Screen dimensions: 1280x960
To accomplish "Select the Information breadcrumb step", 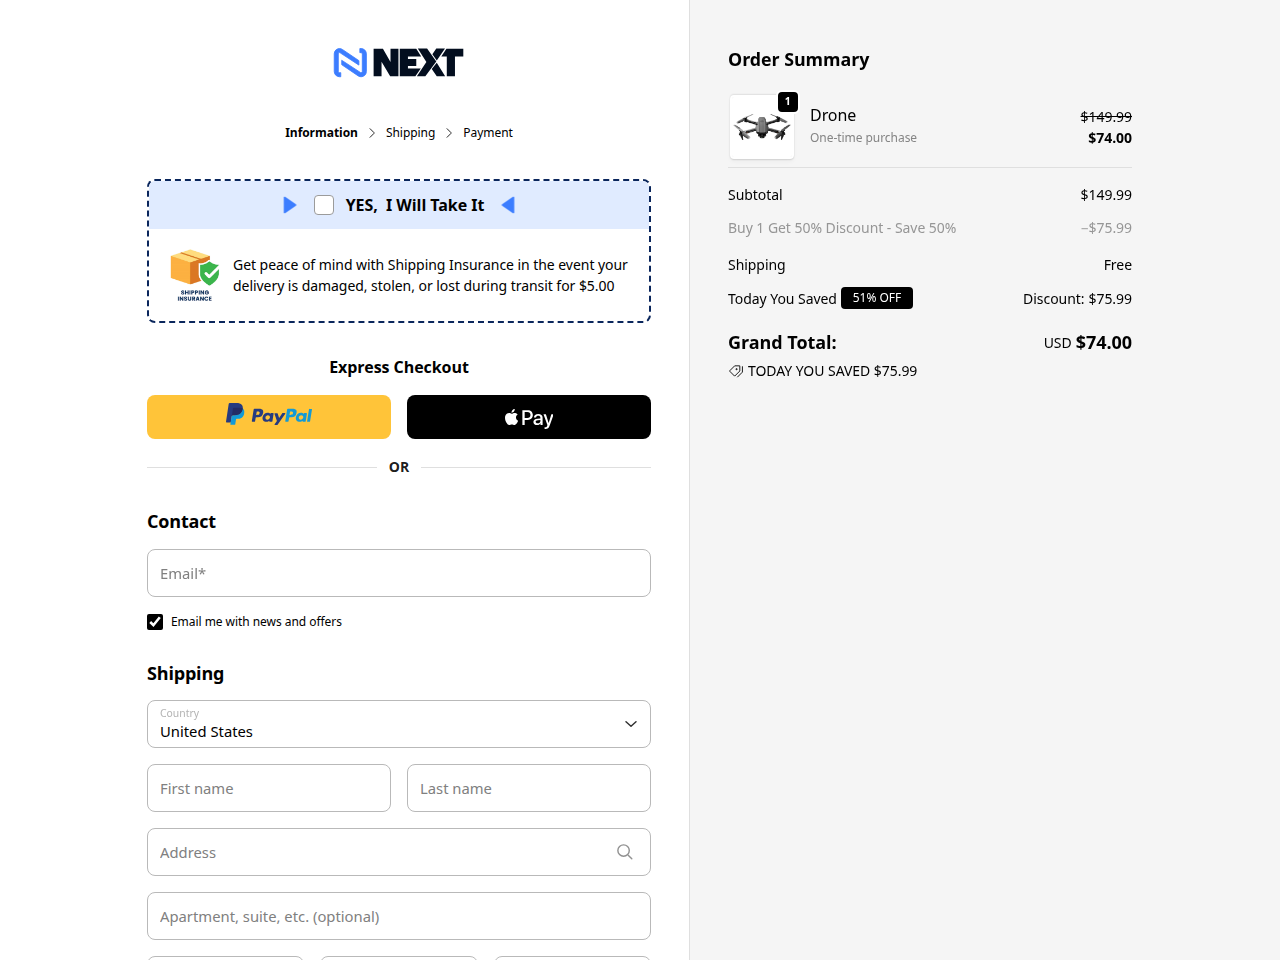I will [321, 133].
